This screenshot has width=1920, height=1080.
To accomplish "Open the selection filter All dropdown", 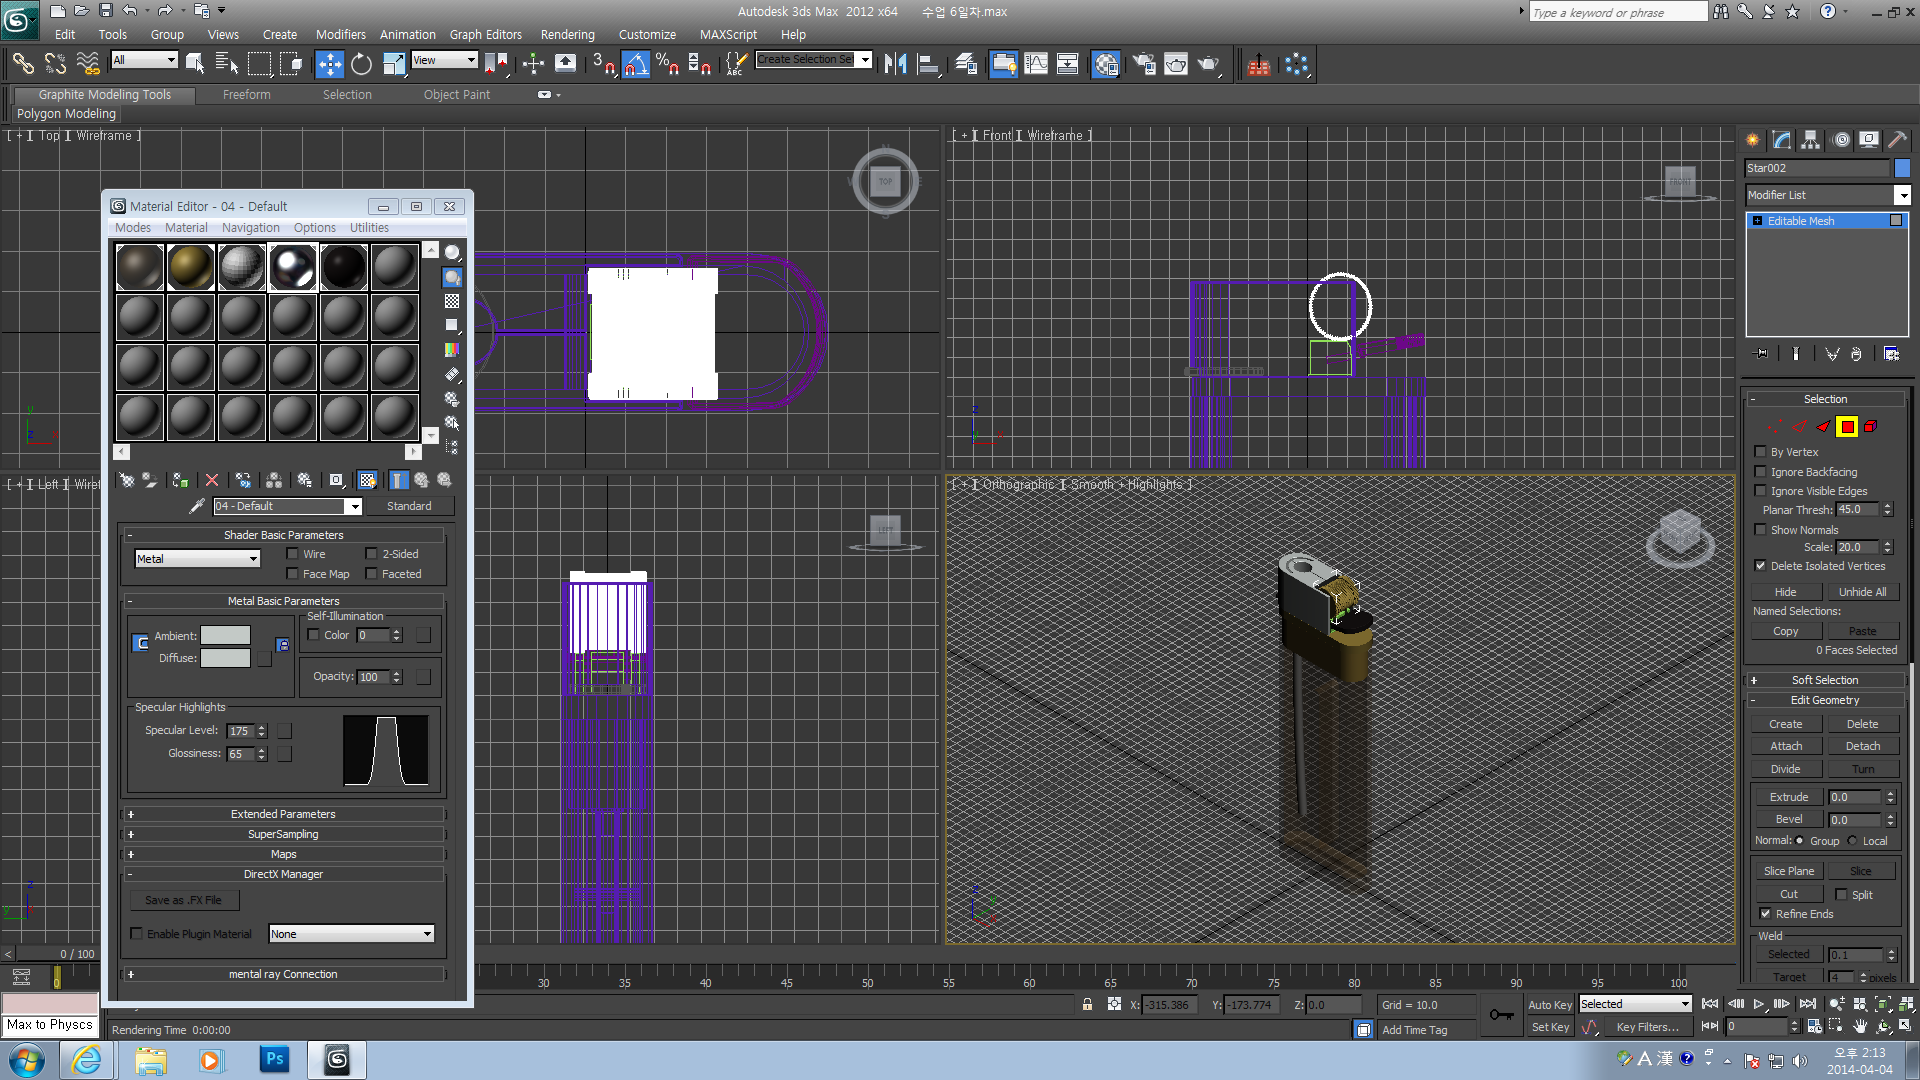I will [144, 60].
